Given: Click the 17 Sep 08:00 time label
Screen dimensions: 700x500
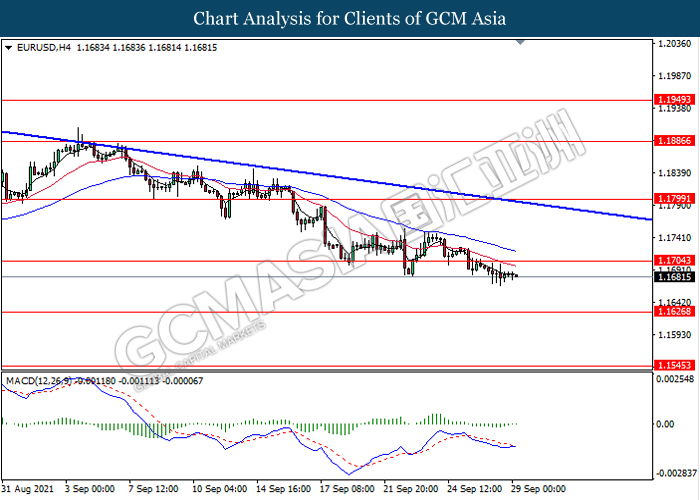Looking at the screenshot, I should [x=347, y=489].
